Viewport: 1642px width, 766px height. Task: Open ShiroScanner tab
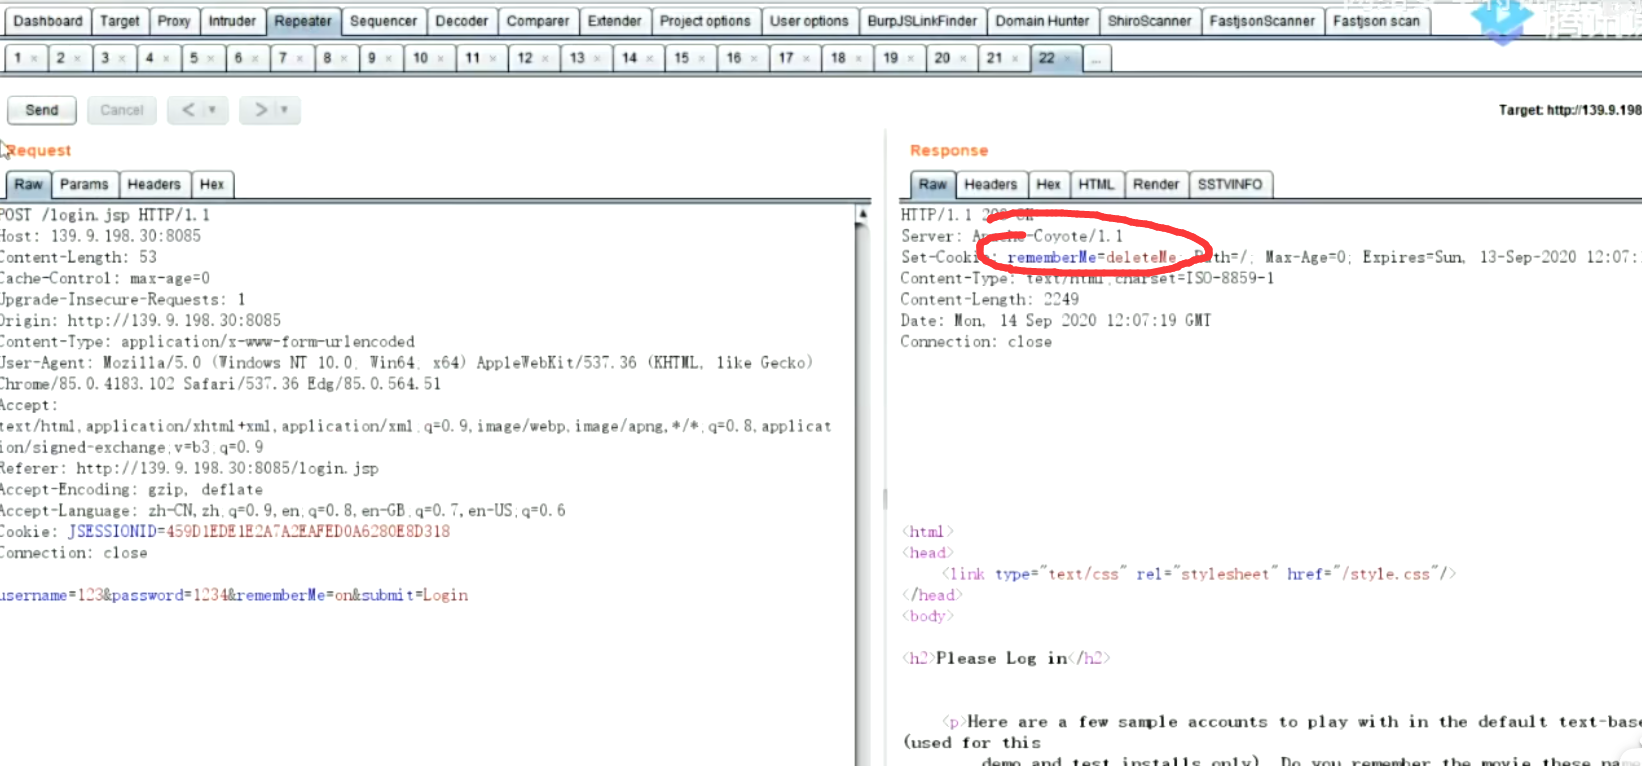point(1150,21)
